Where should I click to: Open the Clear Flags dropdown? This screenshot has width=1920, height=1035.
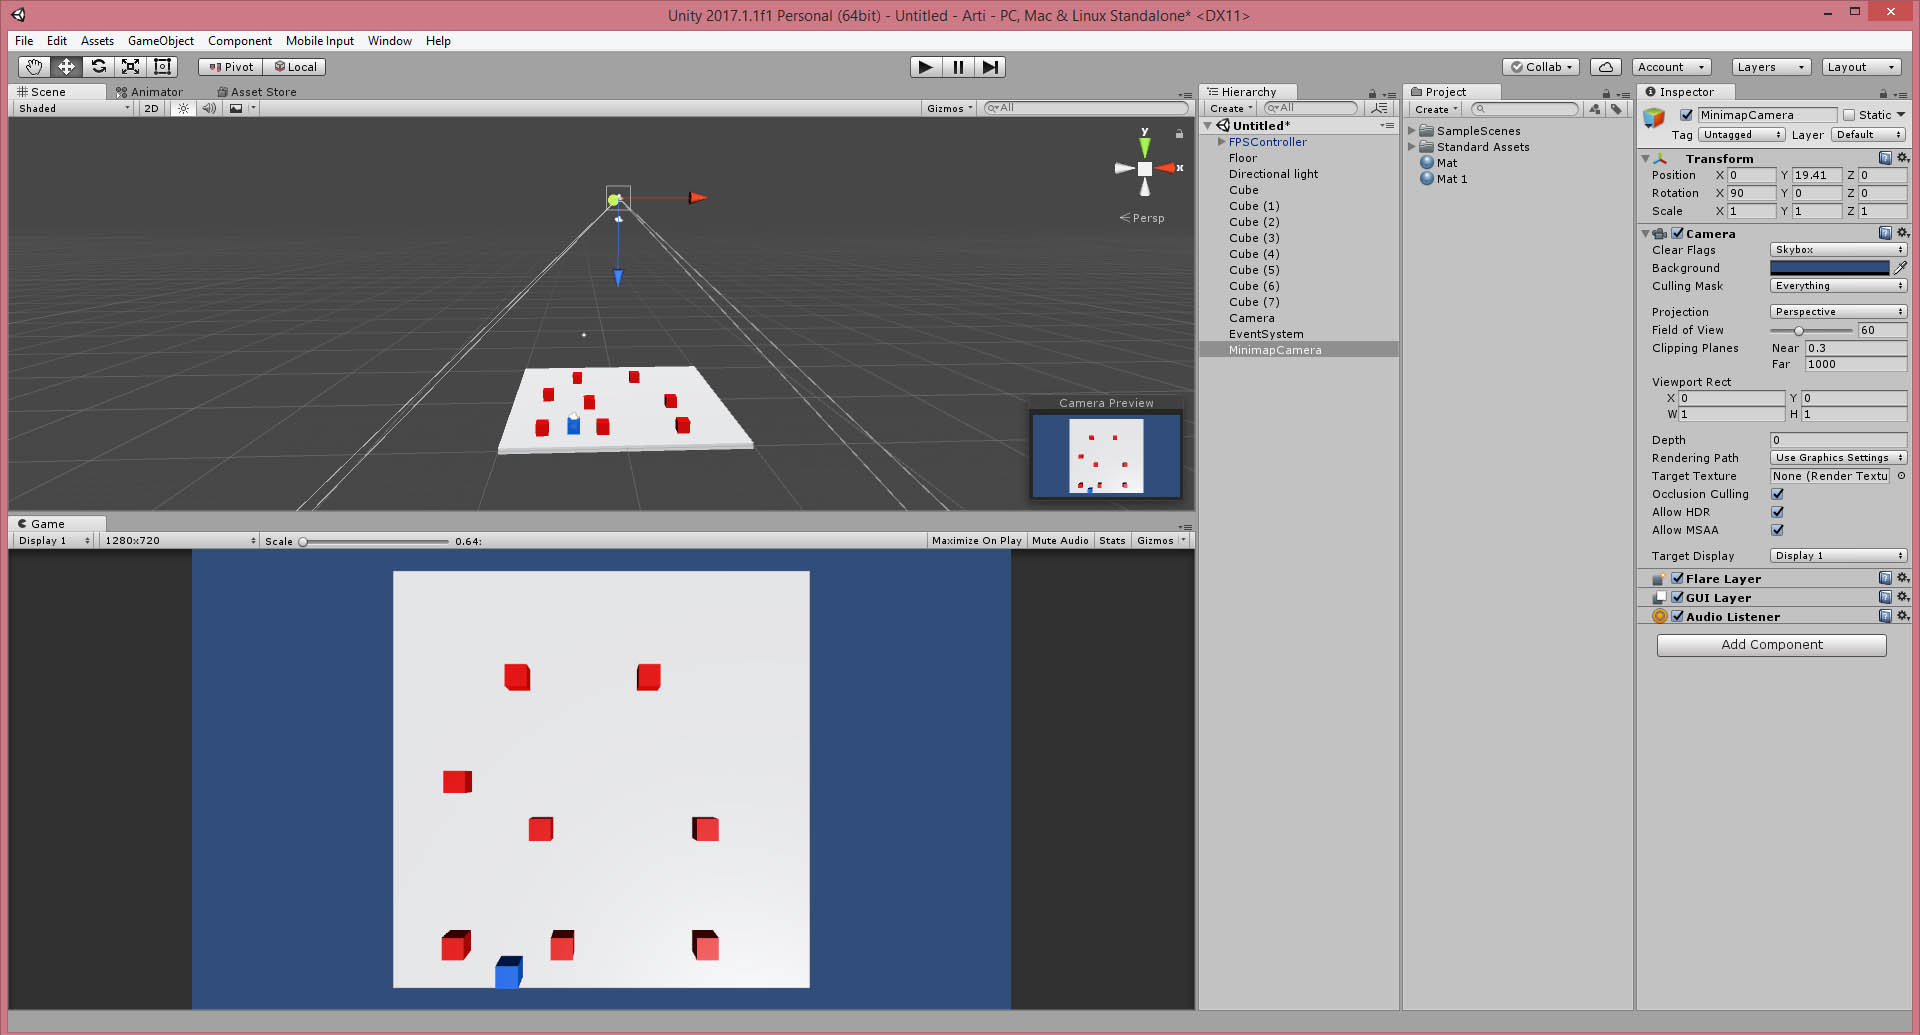[1838, 250]
